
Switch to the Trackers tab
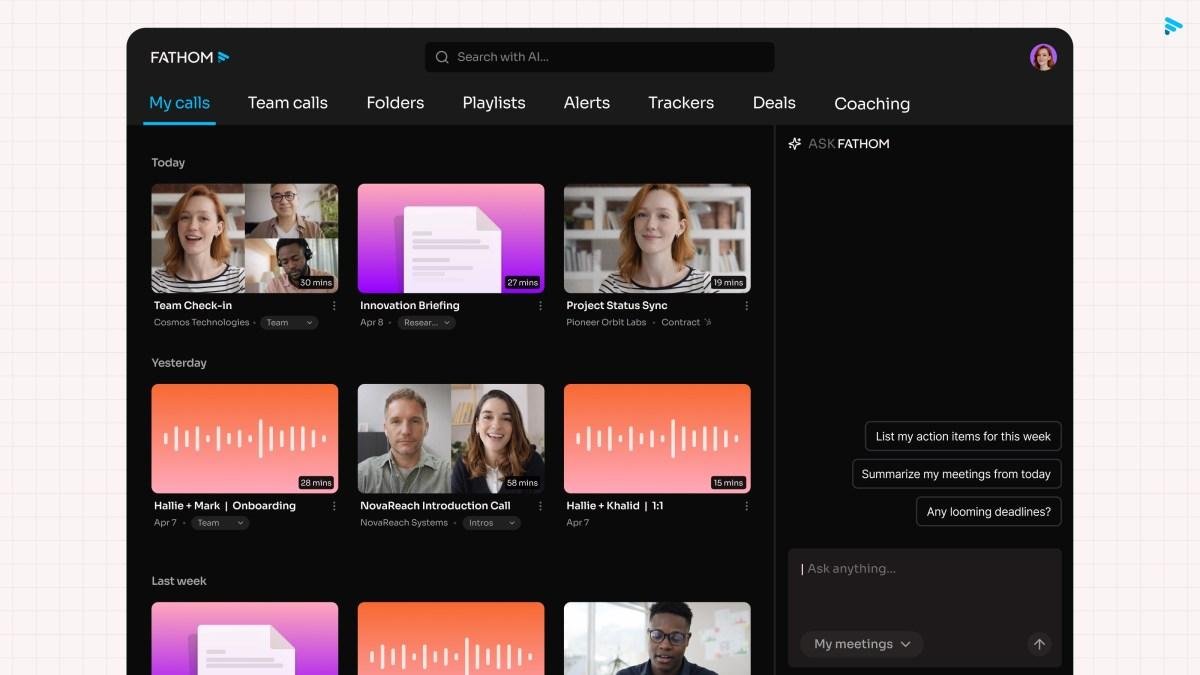click(x=680, y=102)
